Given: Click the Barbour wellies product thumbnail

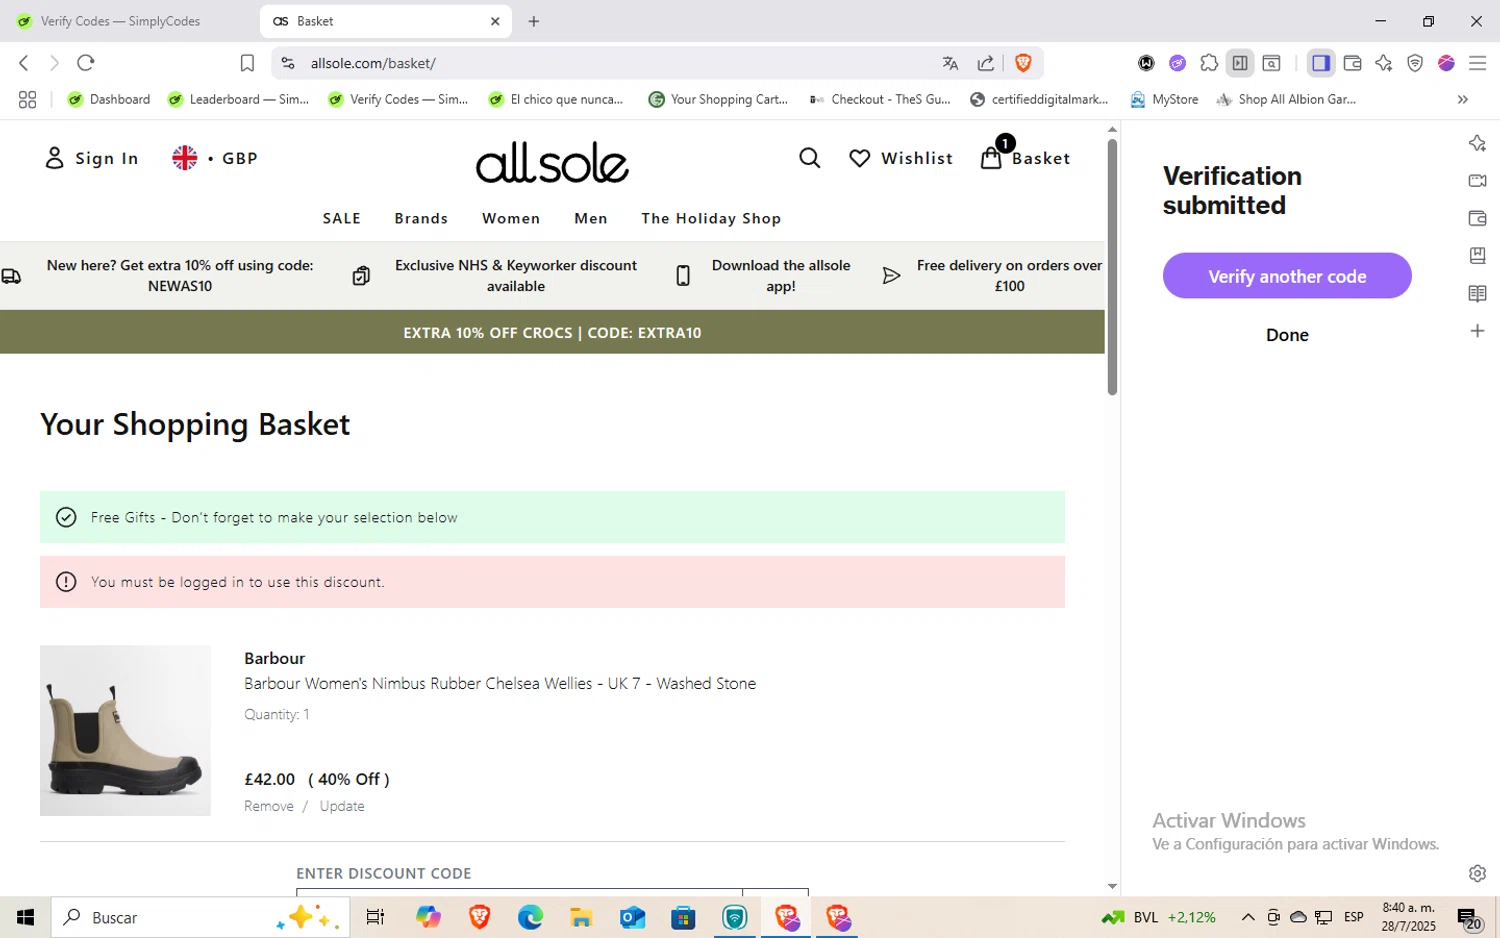Looking at the screenshot, I should (x=125, y=730).
